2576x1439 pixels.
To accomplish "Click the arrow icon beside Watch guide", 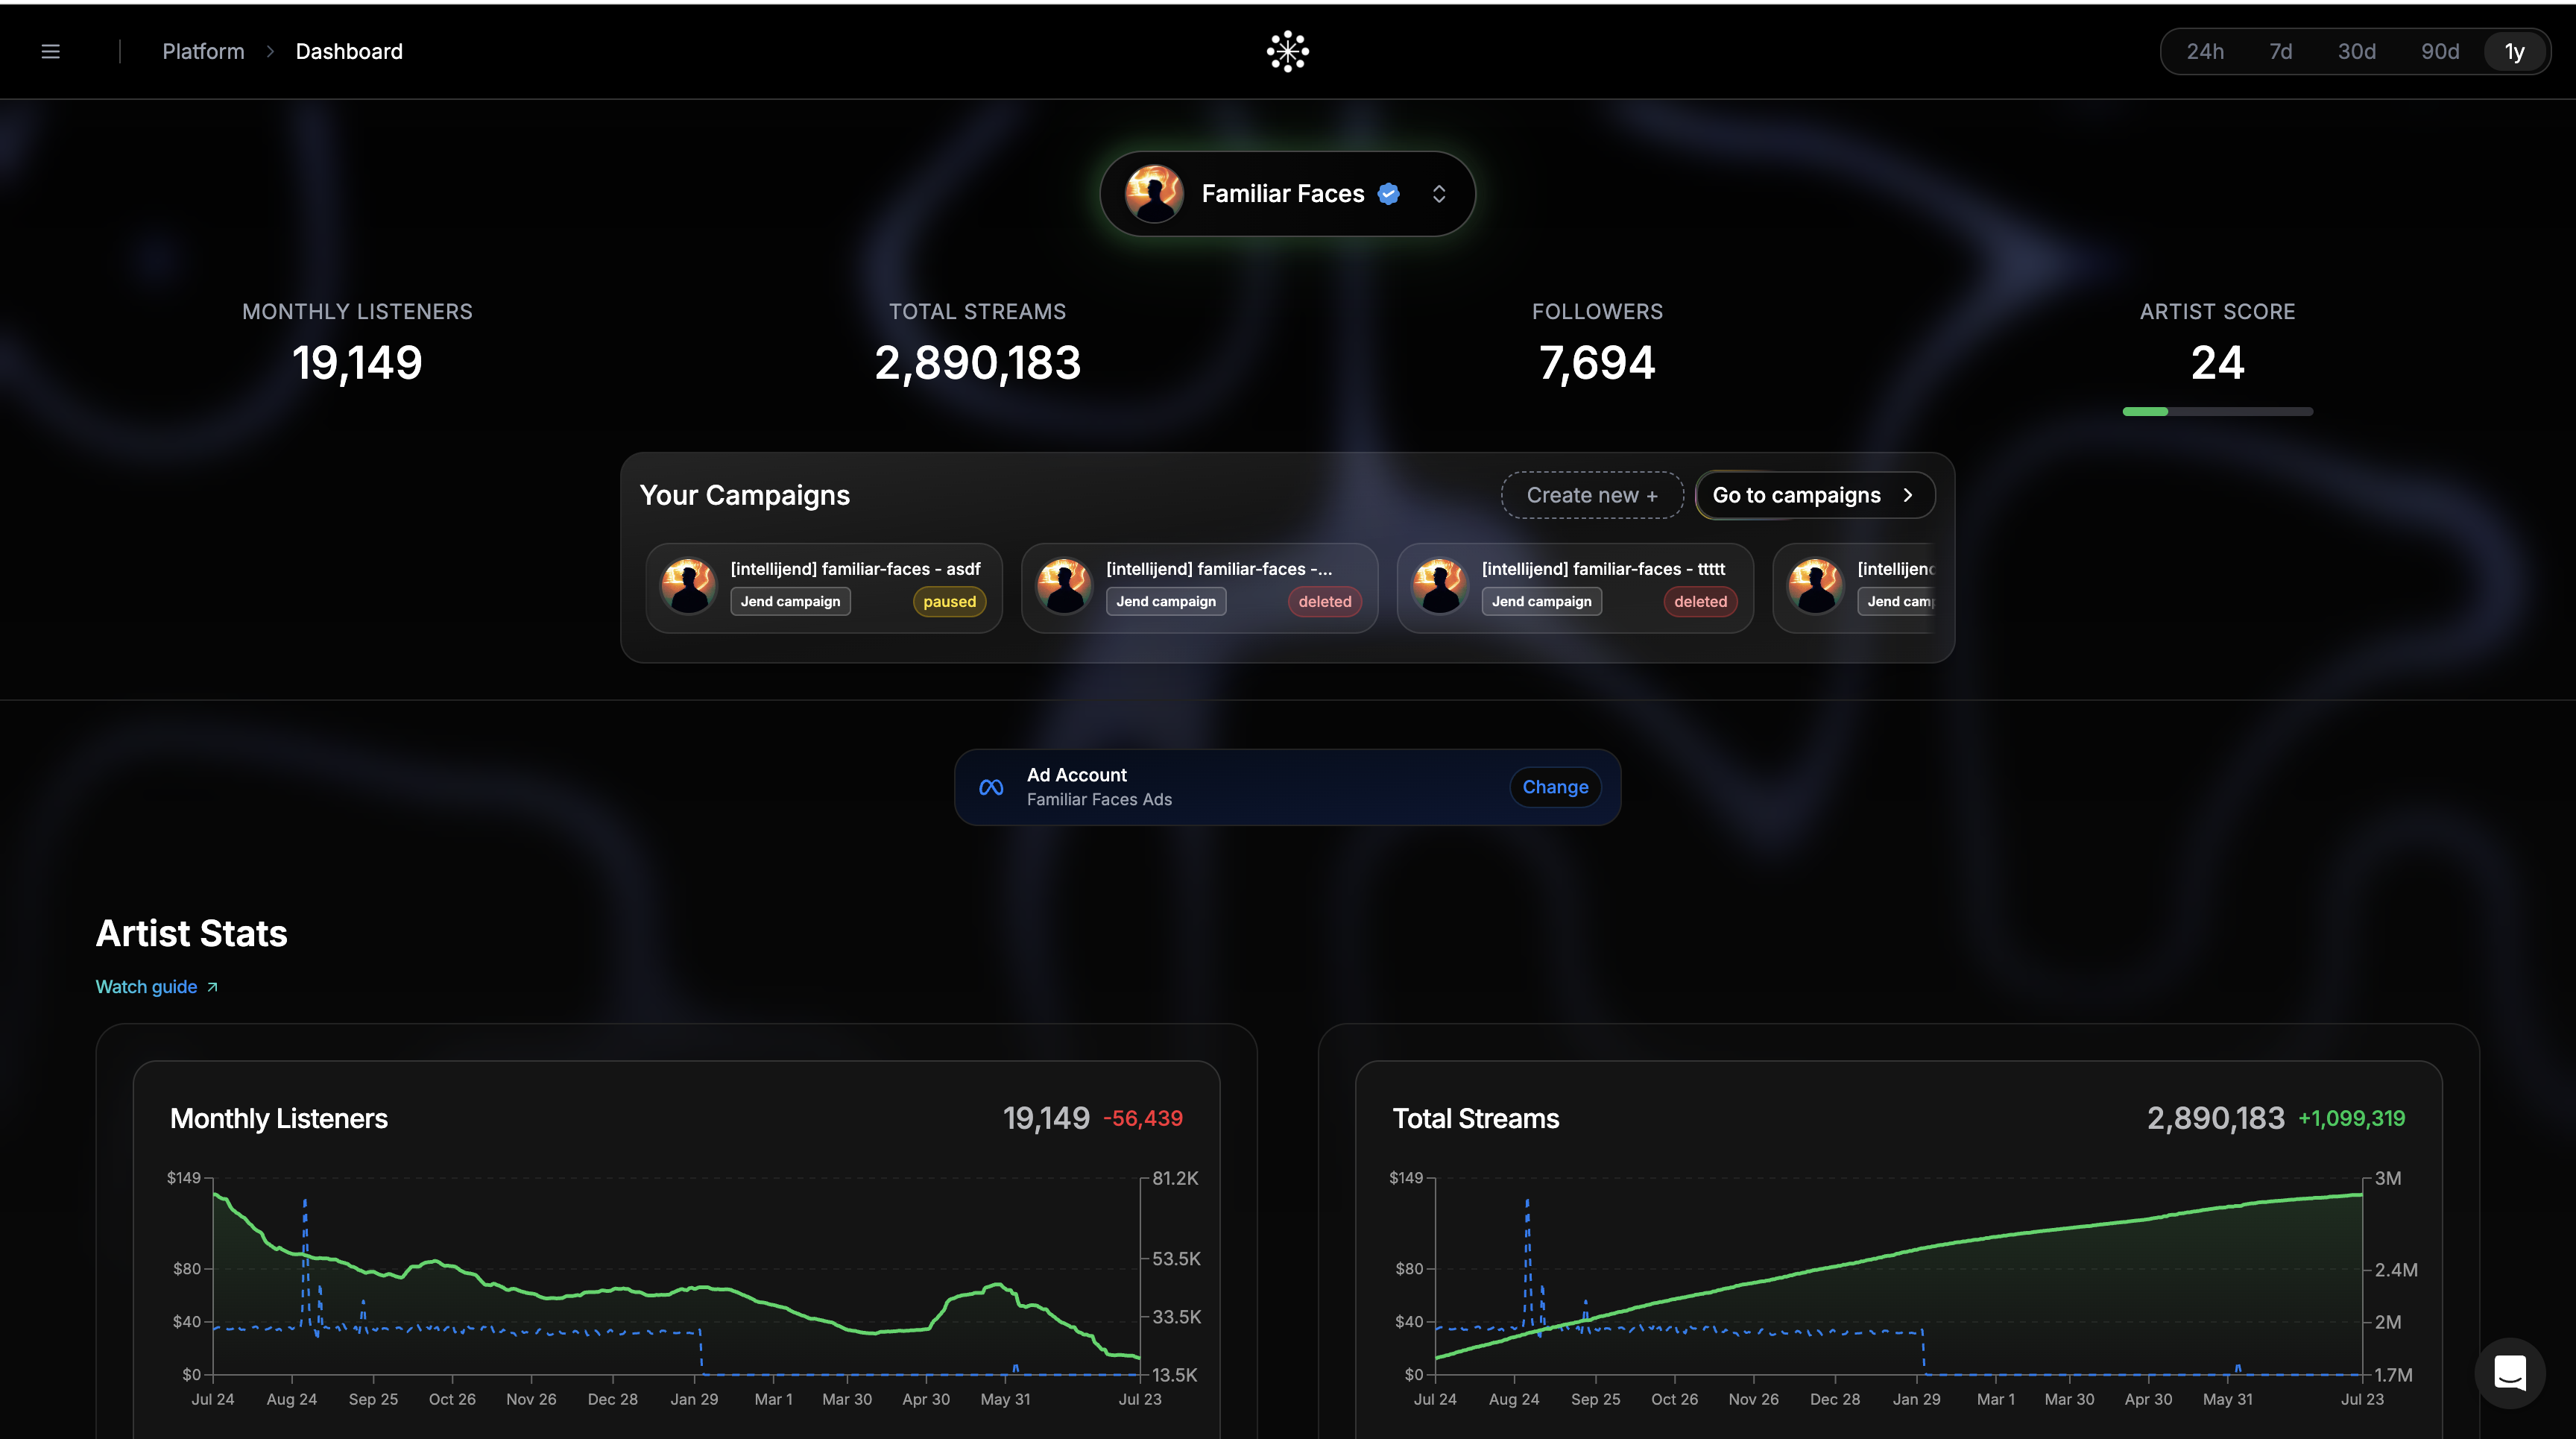I will 212,987.
